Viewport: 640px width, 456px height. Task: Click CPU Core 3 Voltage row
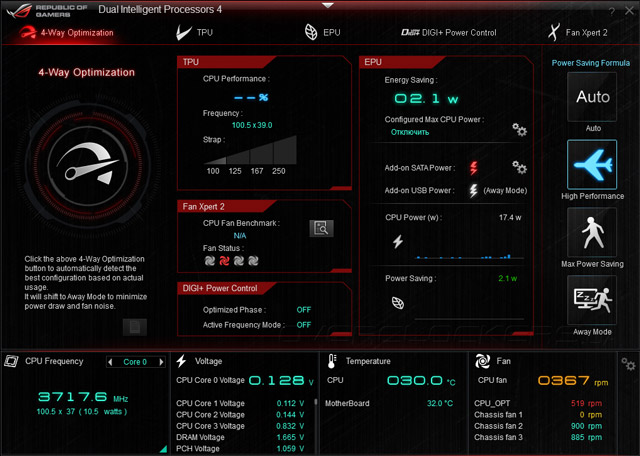click(x=240, y=426)
